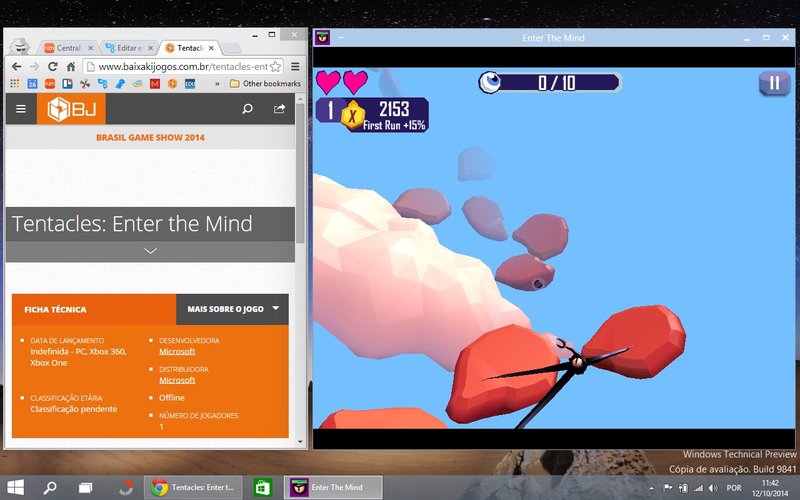800x500 pixels.
Task: Open the Chrome hamburger menu
Action: tap(295, 66)
